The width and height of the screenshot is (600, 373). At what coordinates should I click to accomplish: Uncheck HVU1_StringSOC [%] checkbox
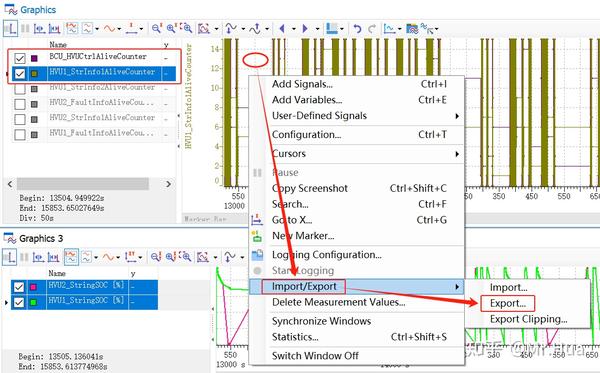pos(19,302)
